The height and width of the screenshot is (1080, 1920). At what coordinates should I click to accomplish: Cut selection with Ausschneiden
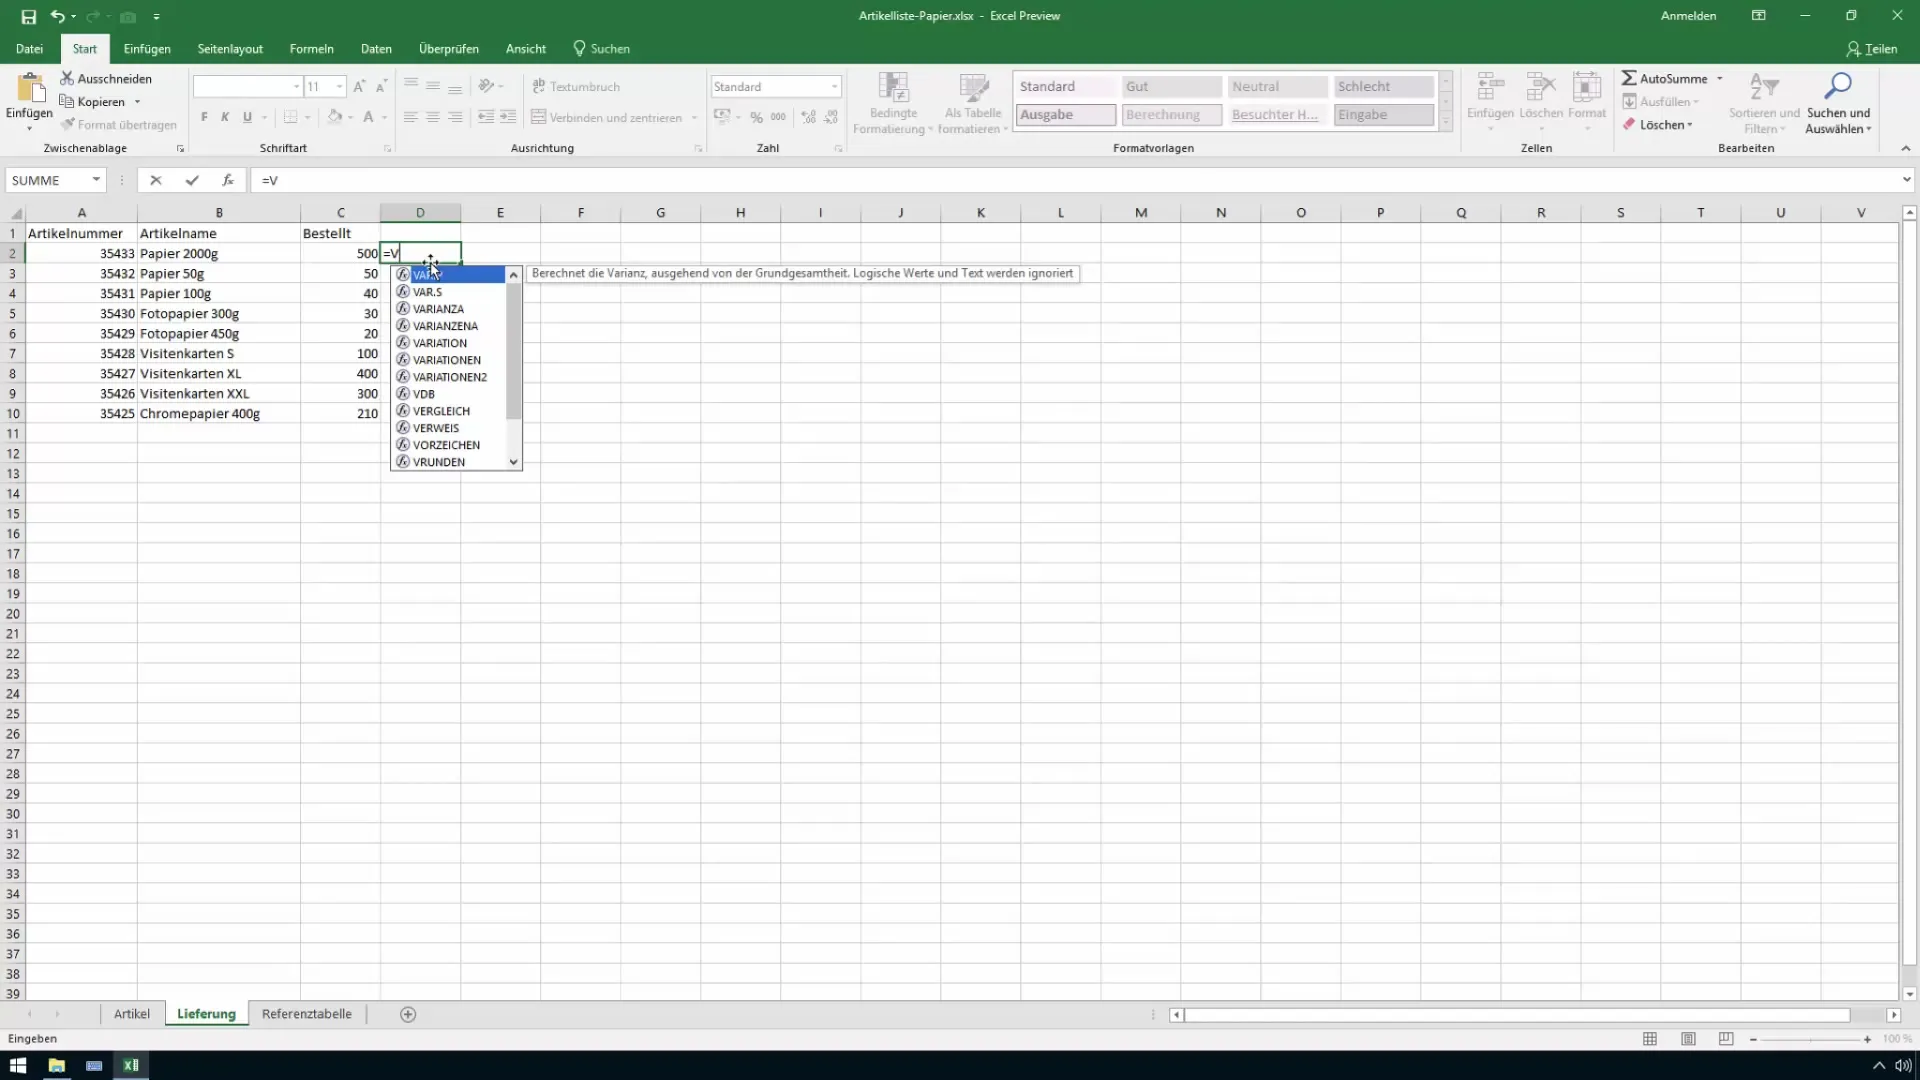click(106, 78)
